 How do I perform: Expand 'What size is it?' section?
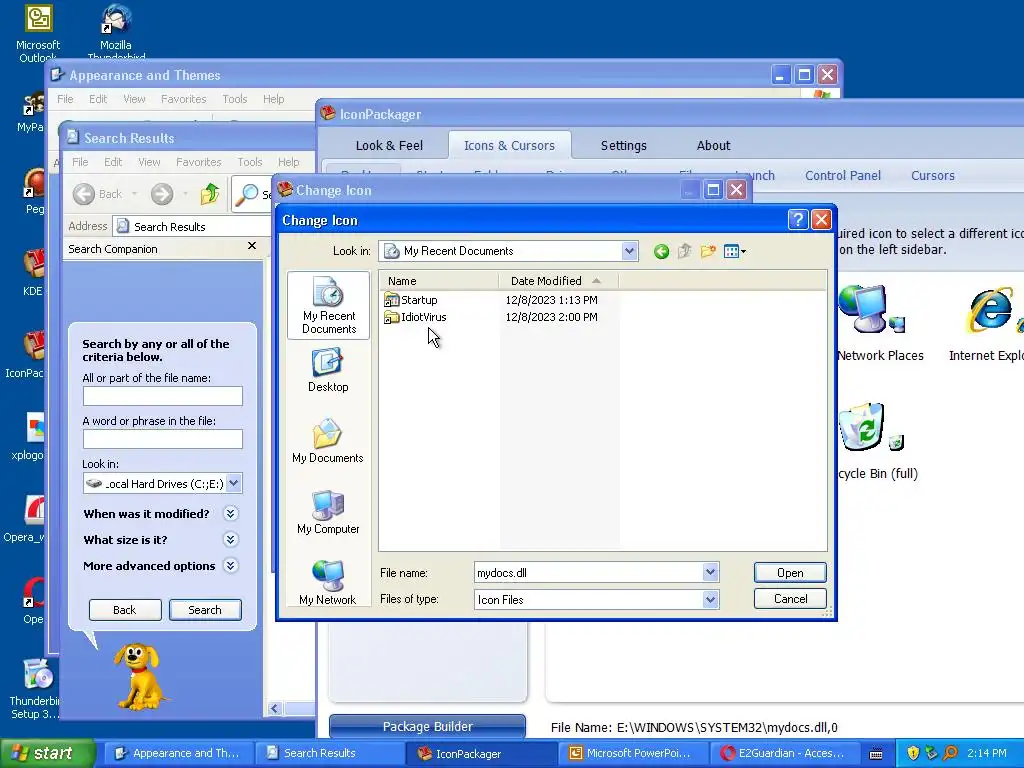point(231,539)
